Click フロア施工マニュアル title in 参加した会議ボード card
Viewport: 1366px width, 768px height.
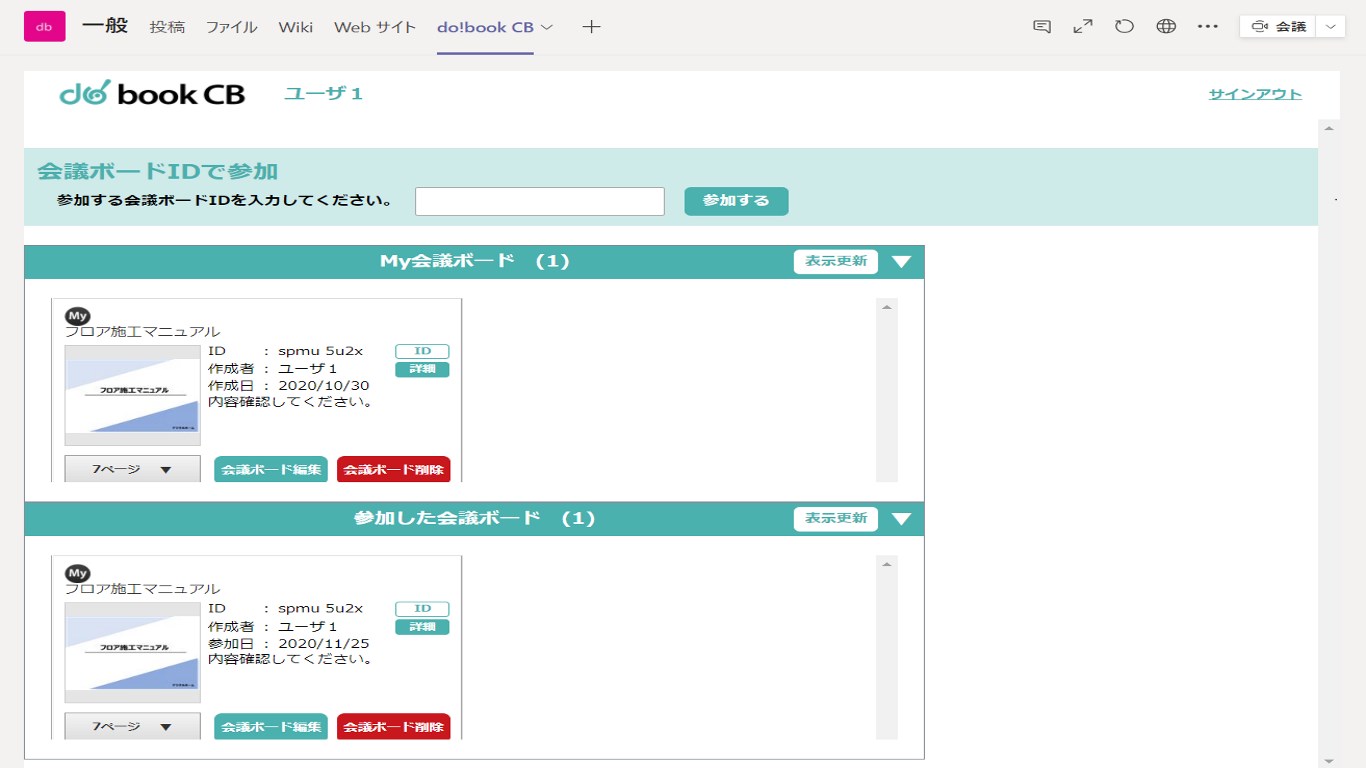click(x=143, y=589)
